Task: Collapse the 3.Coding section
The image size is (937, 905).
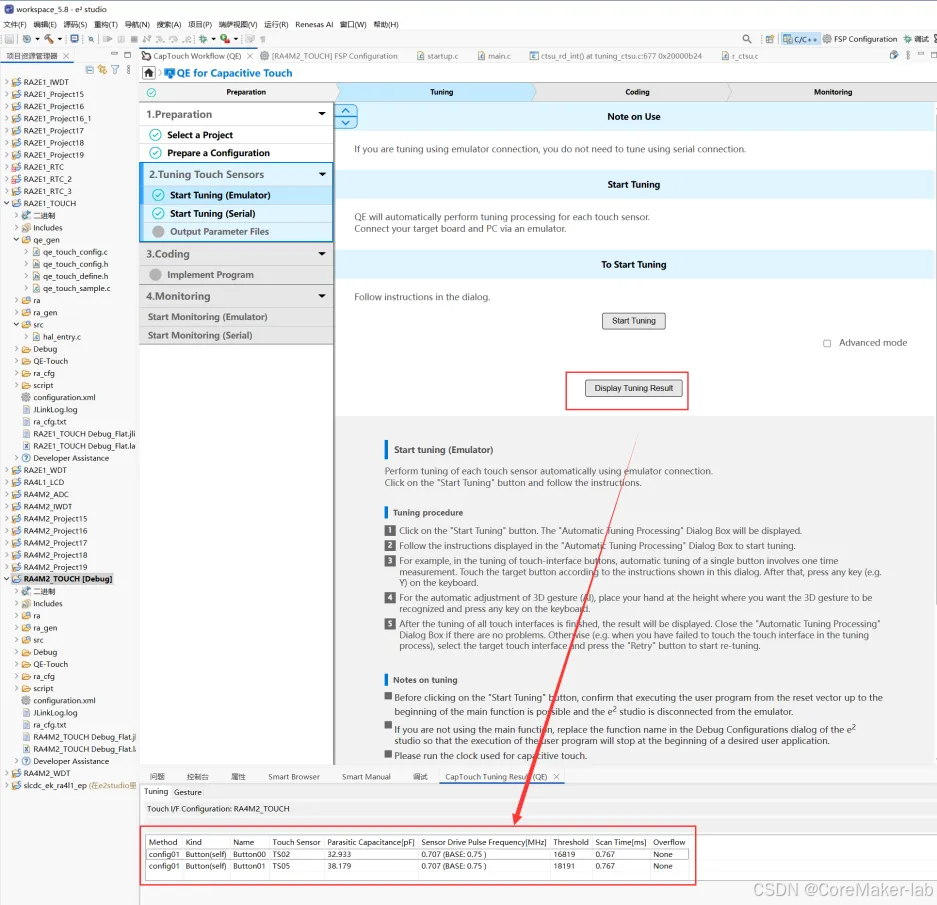Action: pos(322,254)
